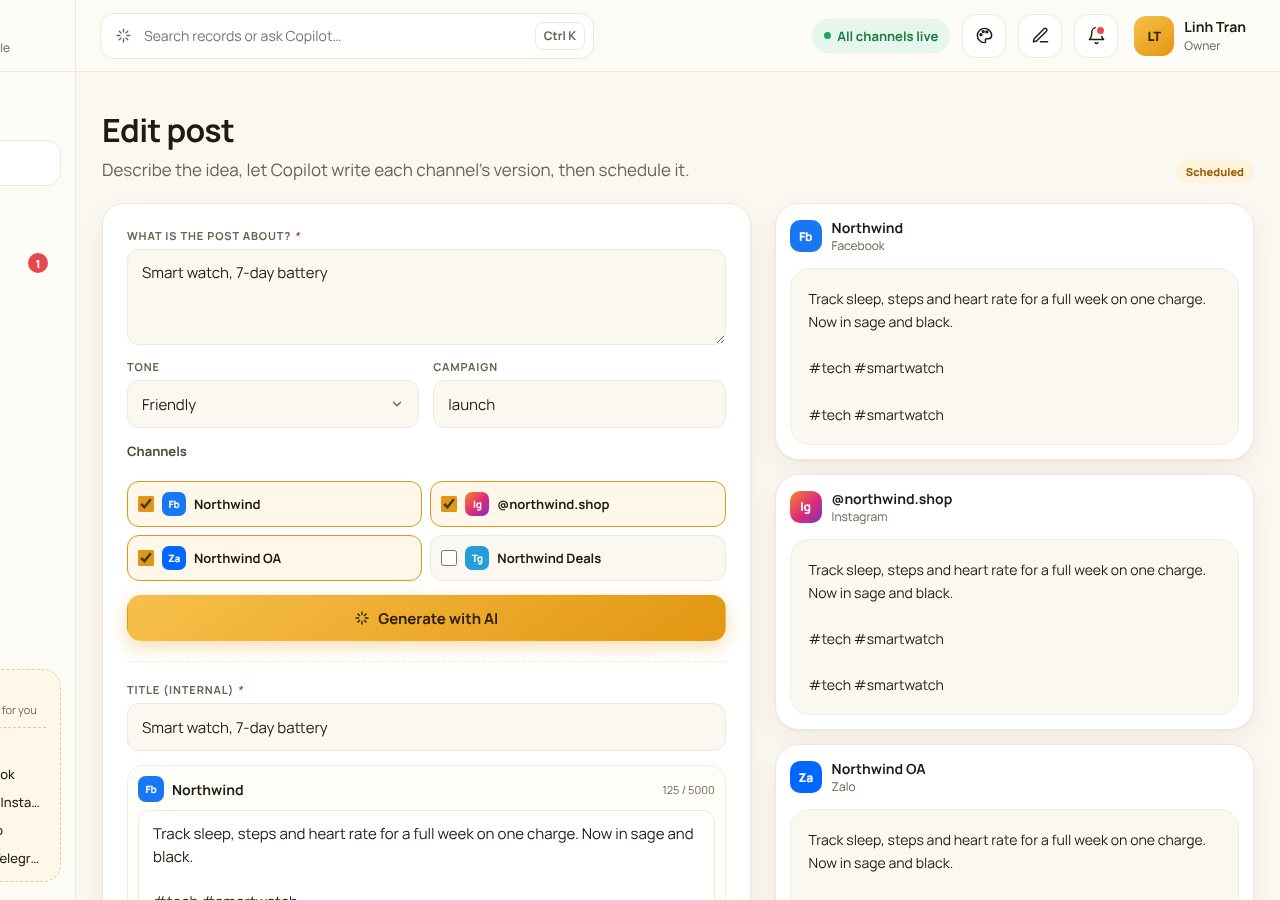Click the Ig icon on @northwind.shop channel option
This screenshot has height=900, width=1280.
(477, 504)
